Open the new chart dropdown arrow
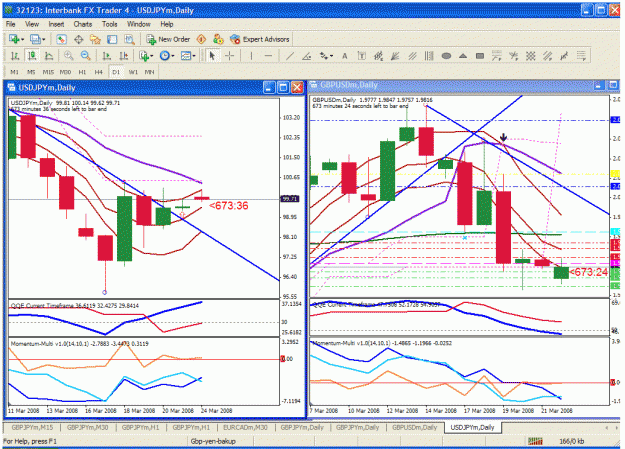 click(x=22, y=39)
